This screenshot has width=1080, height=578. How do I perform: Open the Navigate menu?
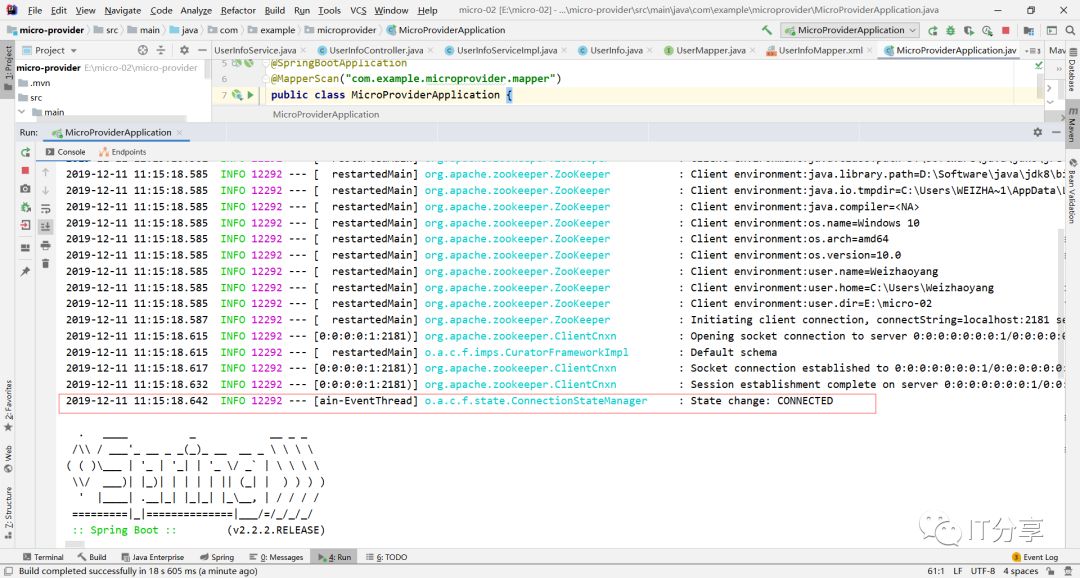(123, 10)
